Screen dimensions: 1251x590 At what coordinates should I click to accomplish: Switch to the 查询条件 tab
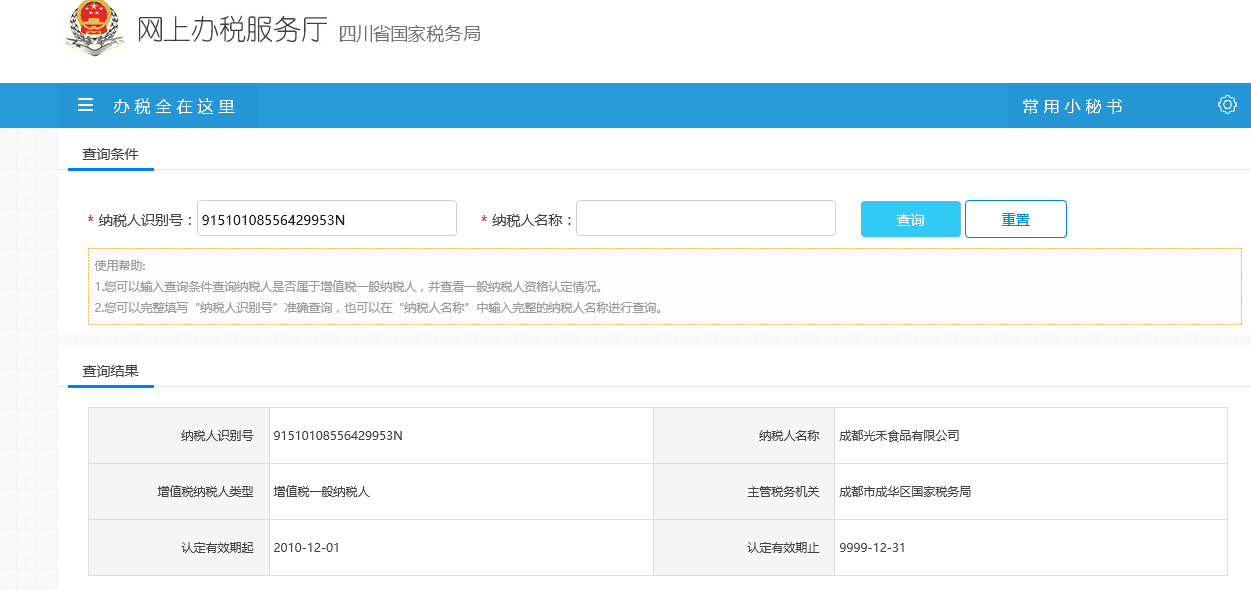(x=110, y=154)
